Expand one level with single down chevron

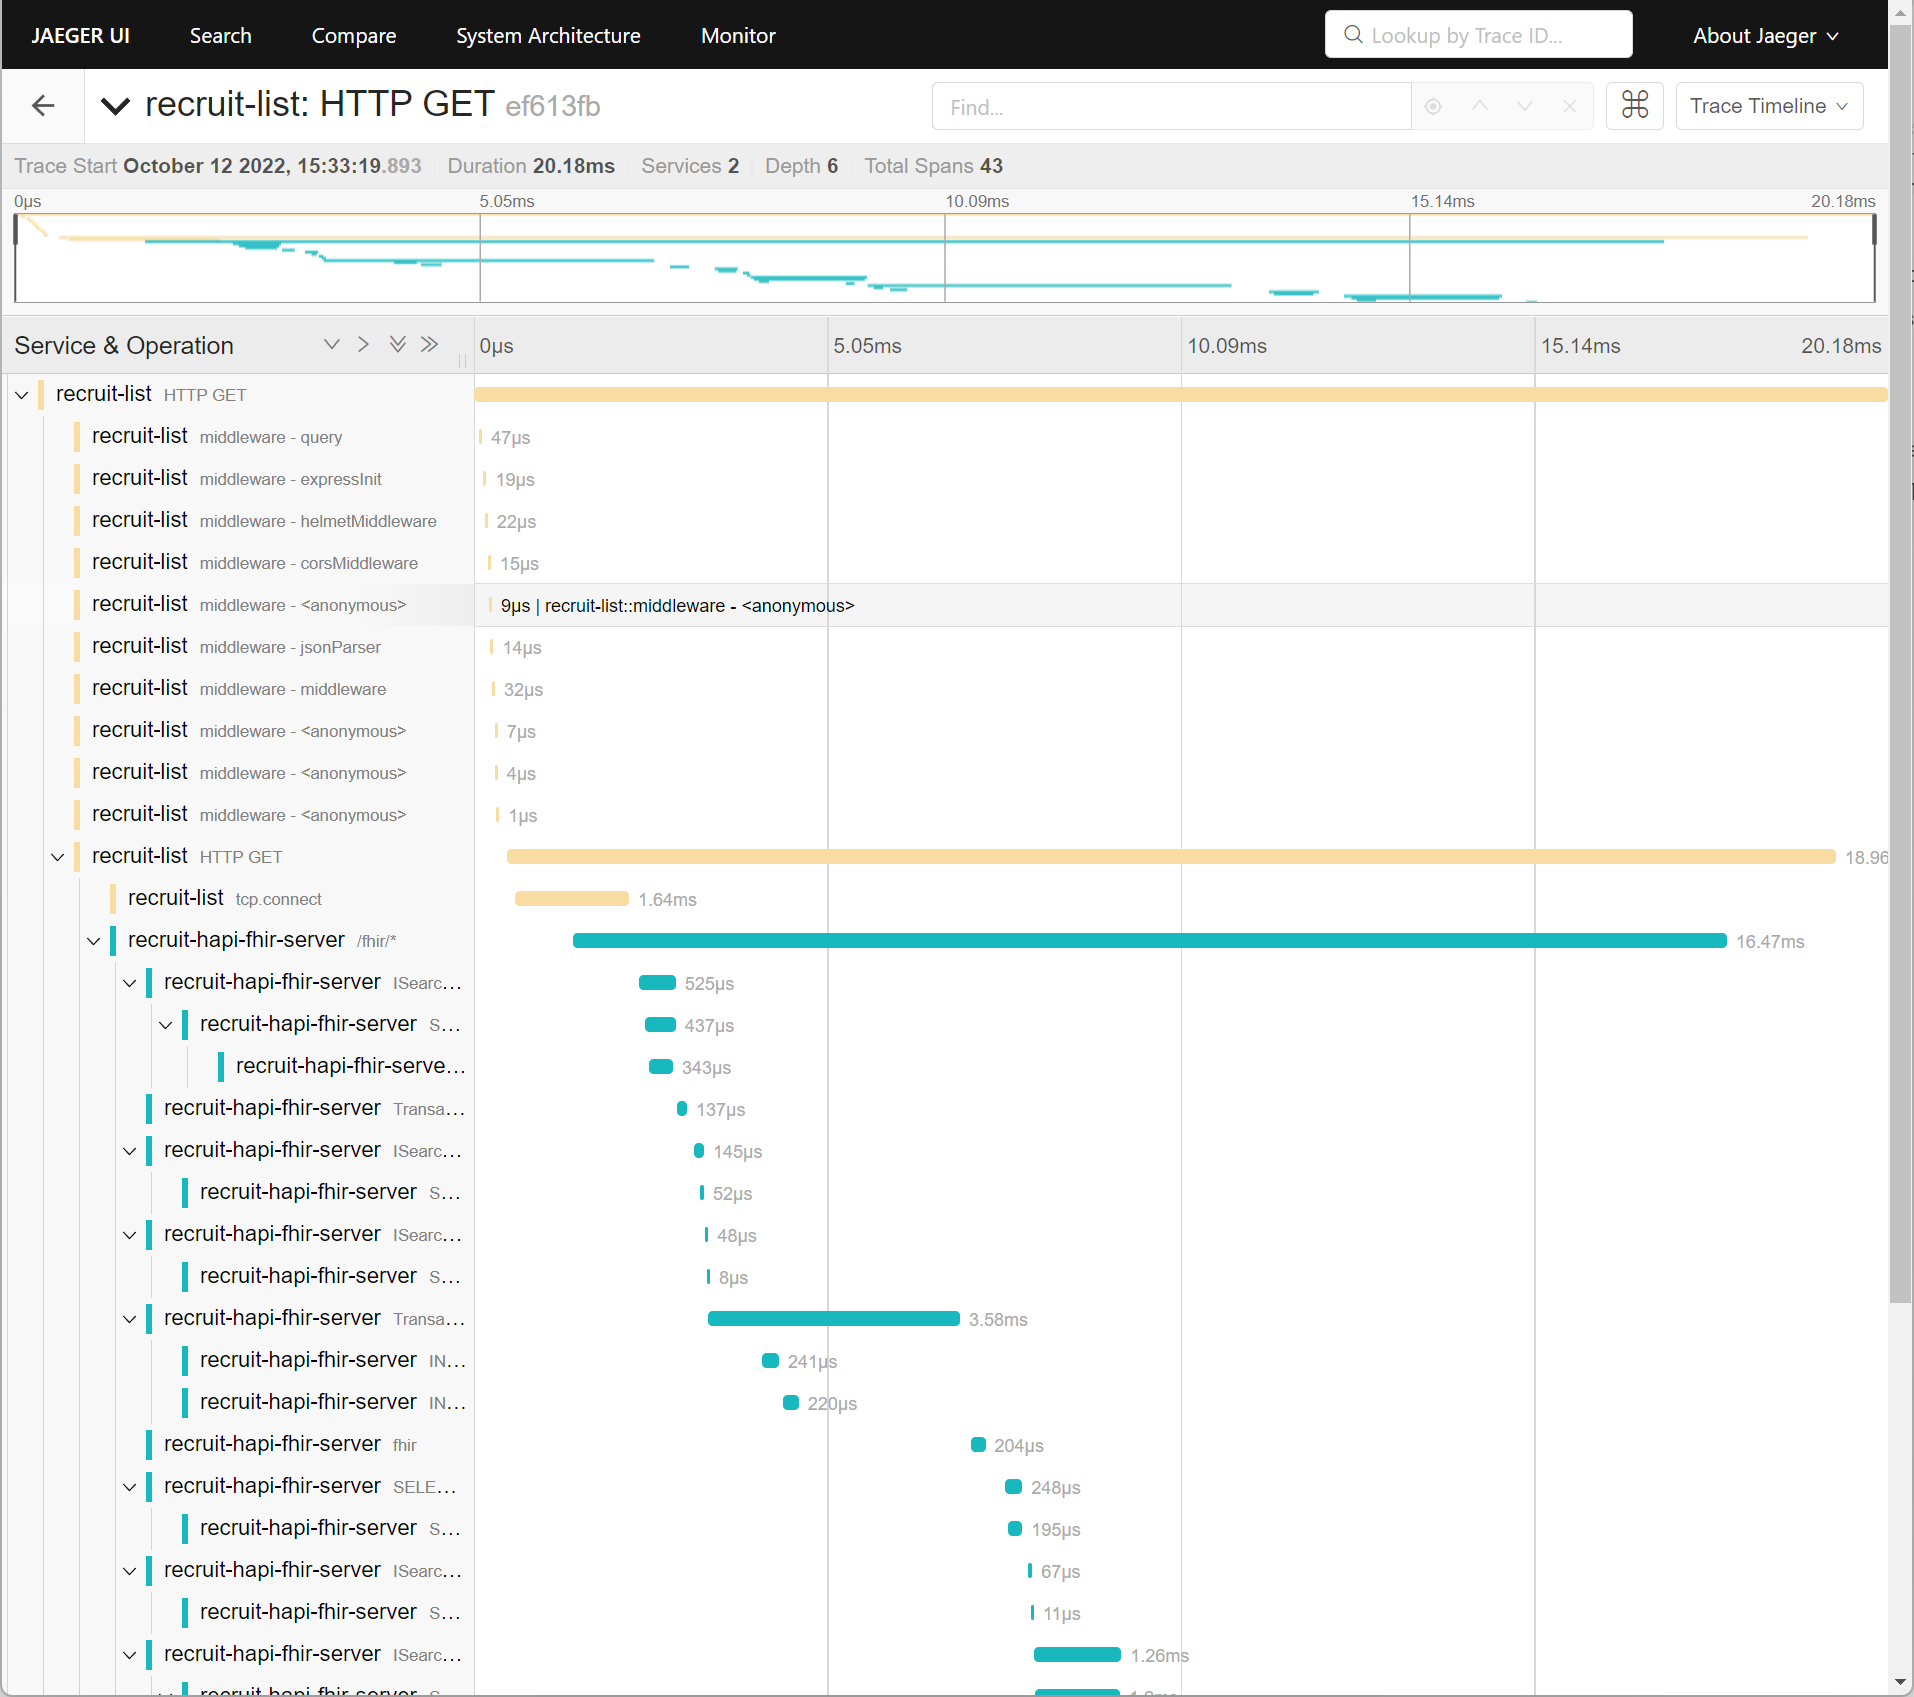331,345
